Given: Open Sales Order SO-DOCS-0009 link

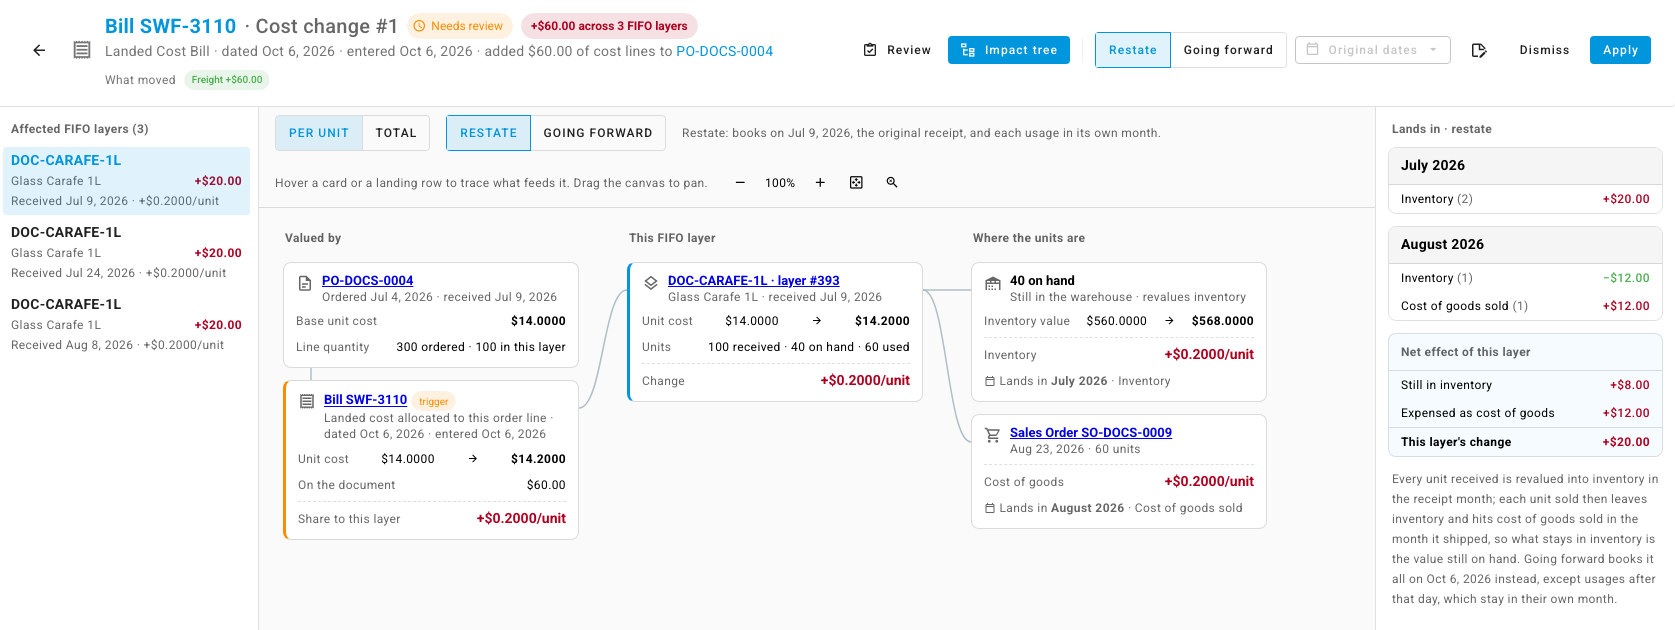Looking at the screenshot, I should pyautogui.click(x=1091, y=433).
